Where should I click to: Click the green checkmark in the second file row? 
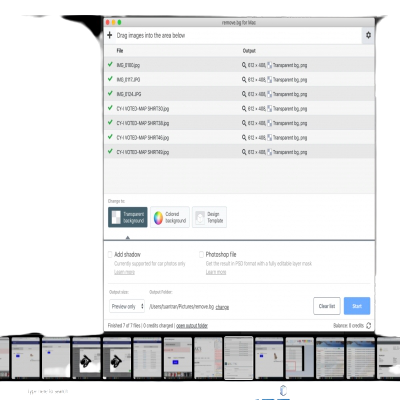[110, 79]
